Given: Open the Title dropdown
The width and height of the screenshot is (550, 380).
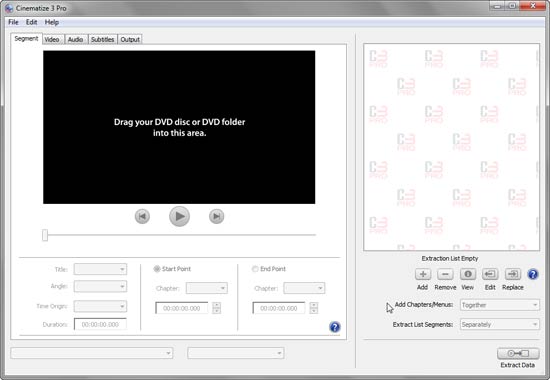Looking at the screenshot, I should (x=100, y=269).
